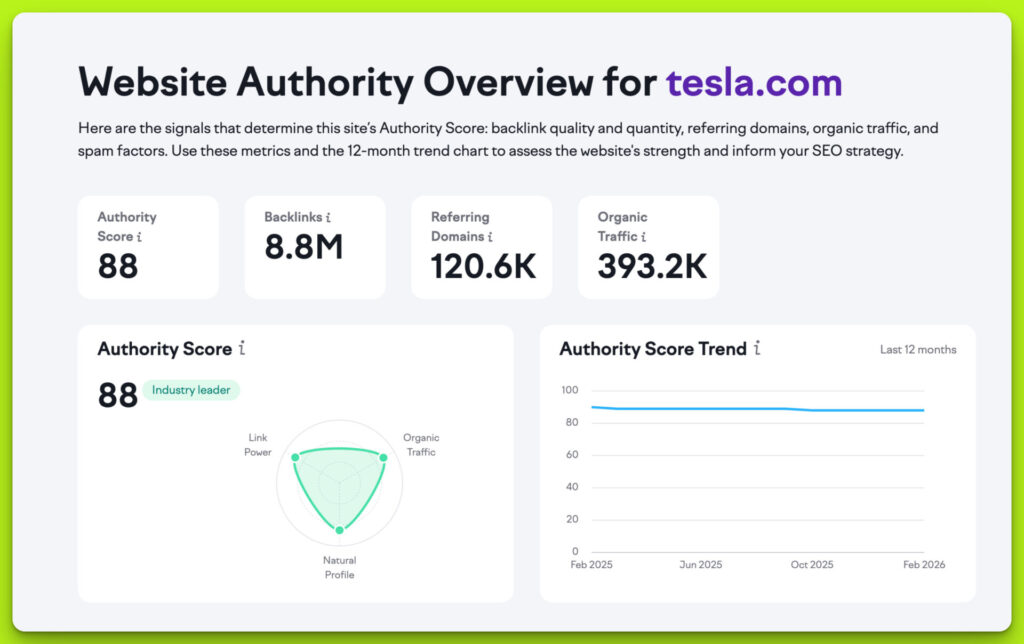Screen dimensions: 1024x644
Task: Visit the tesla.com link in the title
Action: (753, 82)
